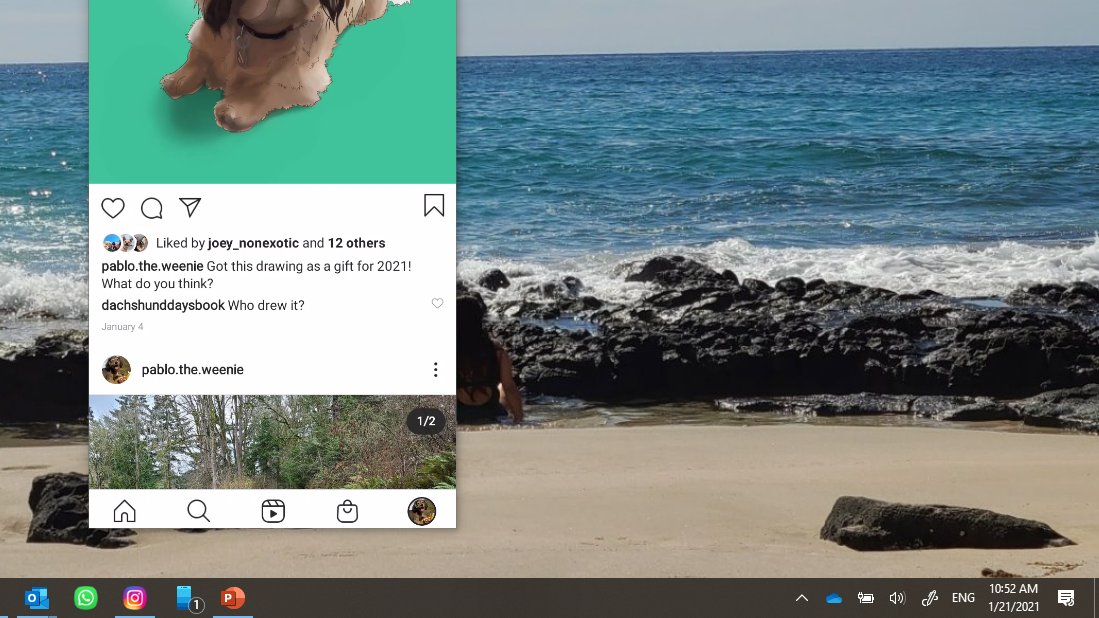Open liker avatars next to 'Liked by'

click(125, 242)
